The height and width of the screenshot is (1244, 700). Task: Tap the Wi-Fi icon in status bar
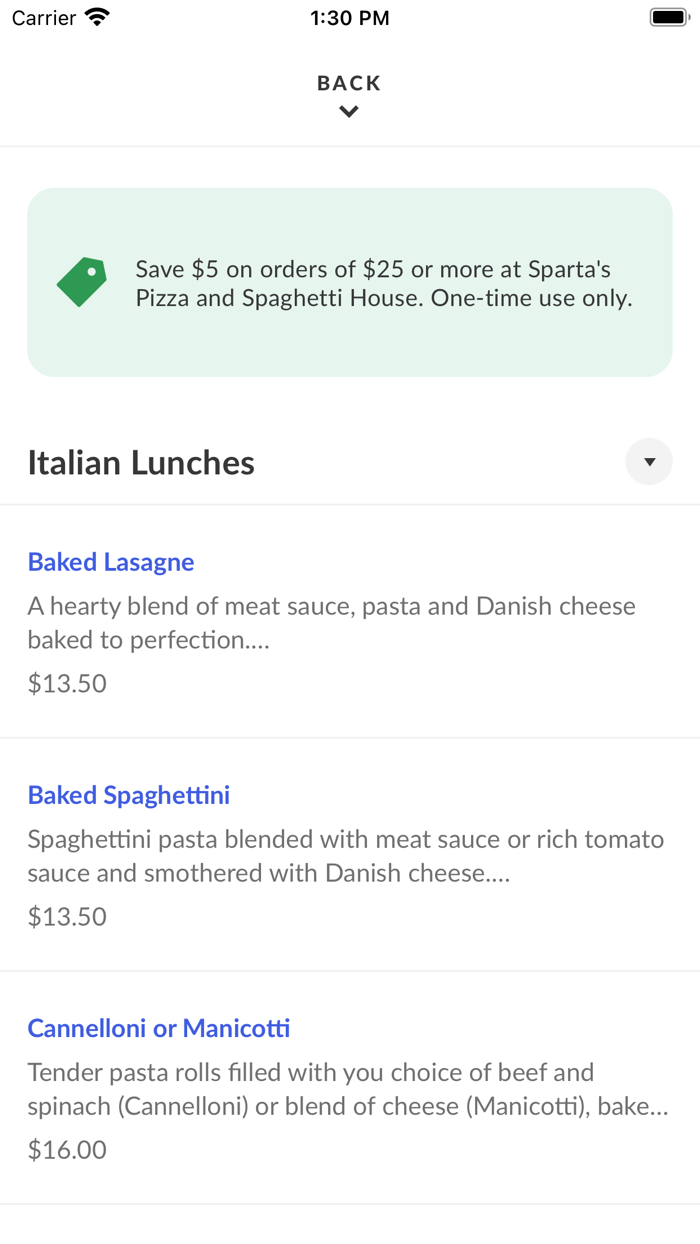(x=95, y=16)
